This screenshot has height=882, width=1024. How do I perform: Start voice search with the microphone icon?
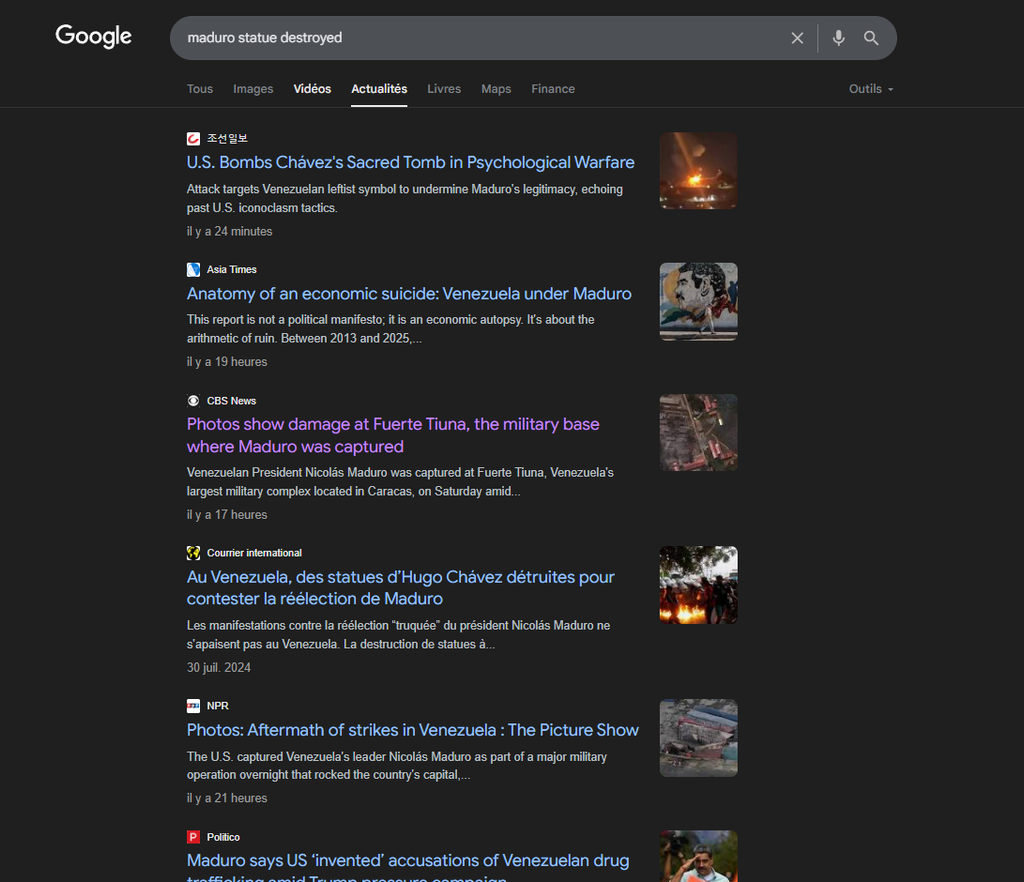click(x=838, y=38)
